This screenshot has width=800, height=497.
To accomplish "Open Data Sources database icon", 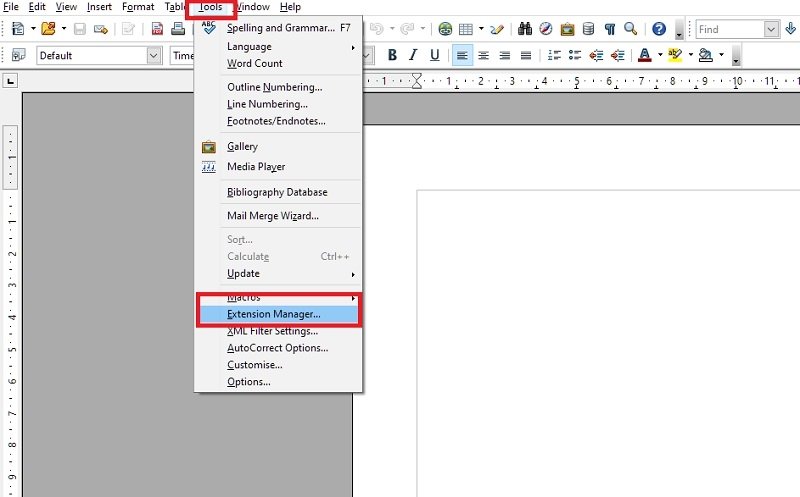I will coord(588,29).
